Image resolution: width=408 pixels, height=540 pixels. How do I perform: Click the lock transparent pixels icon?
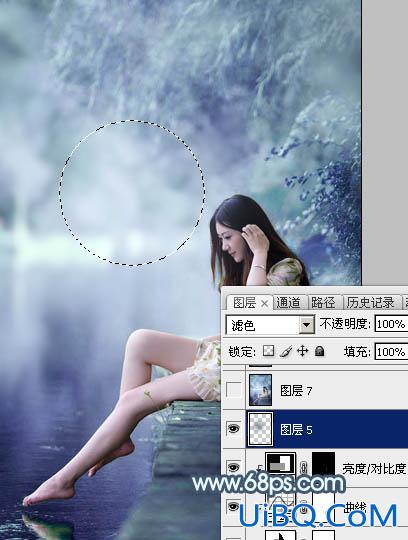(x=269, y=351)
